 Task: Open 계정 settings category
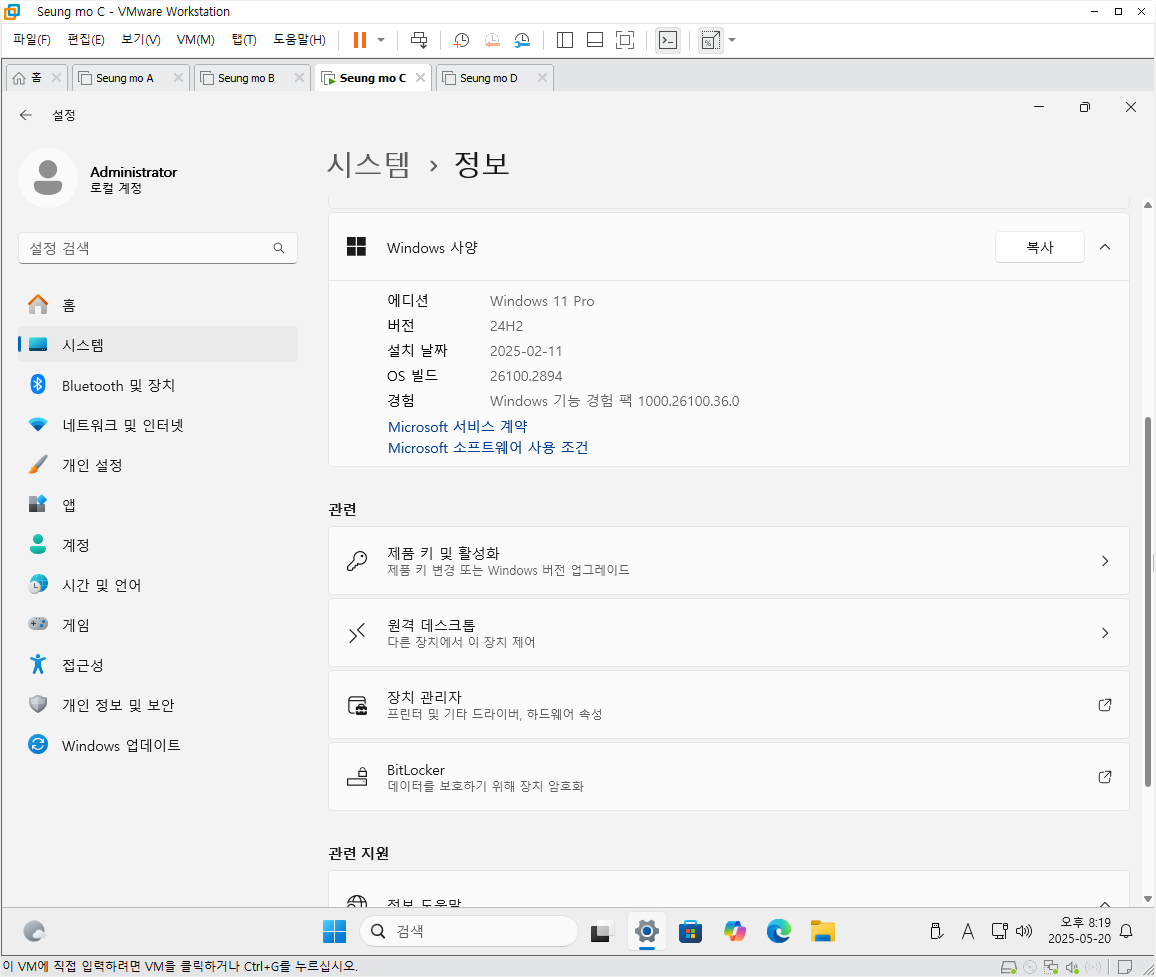click(158, 545)
